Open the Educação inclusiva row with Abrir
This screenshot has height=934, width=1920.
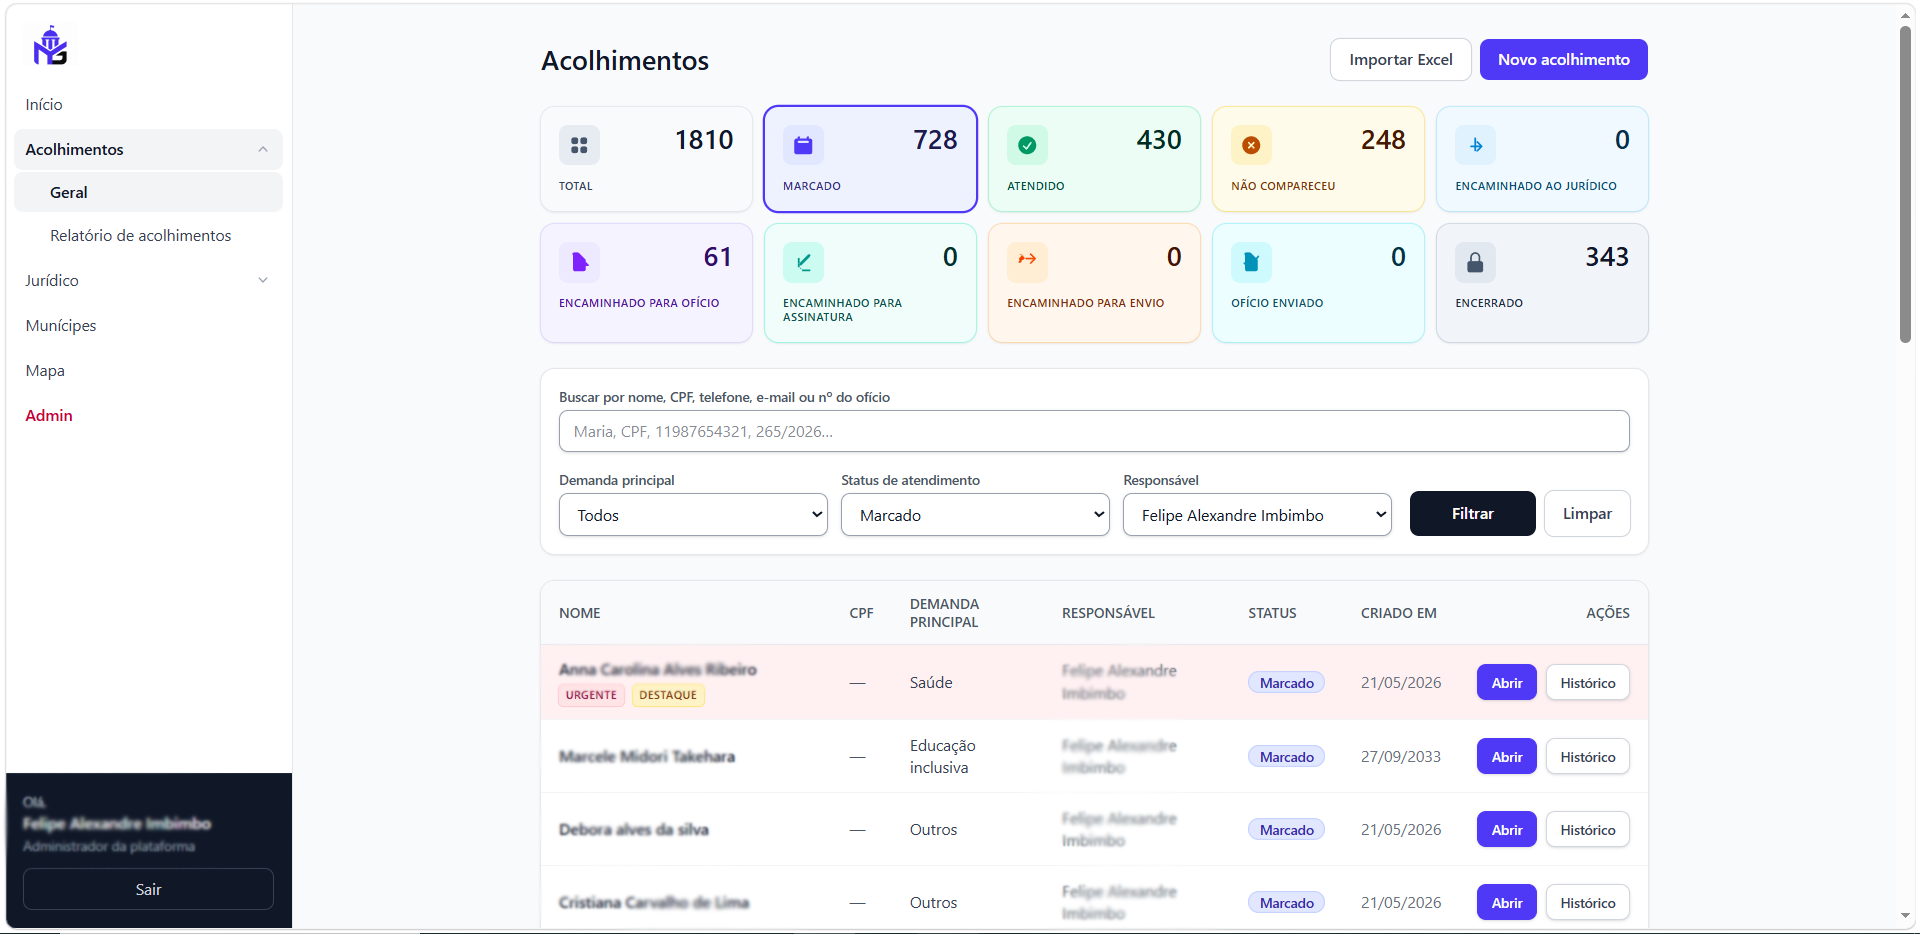pos(1506,757)
